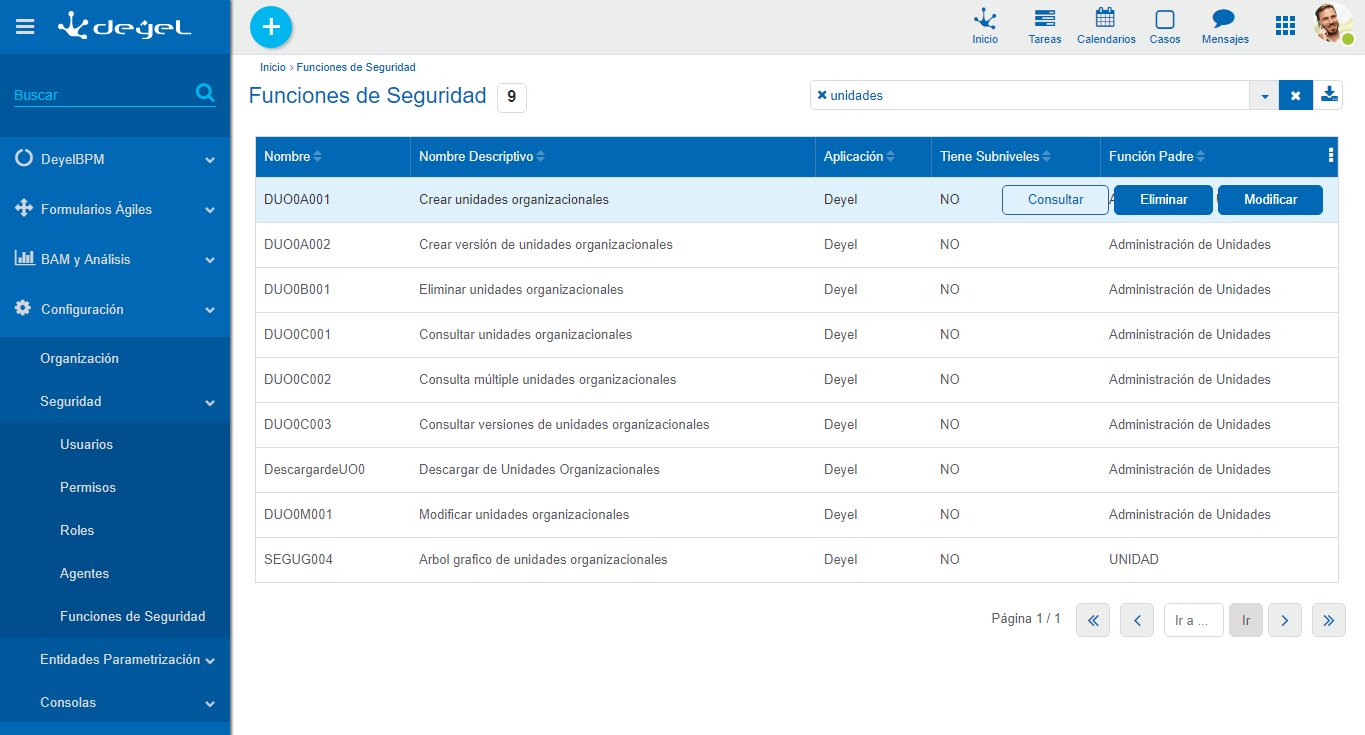1365x735 pixels.
Task: Open the Inicio home icon
Action: (985, 27)
